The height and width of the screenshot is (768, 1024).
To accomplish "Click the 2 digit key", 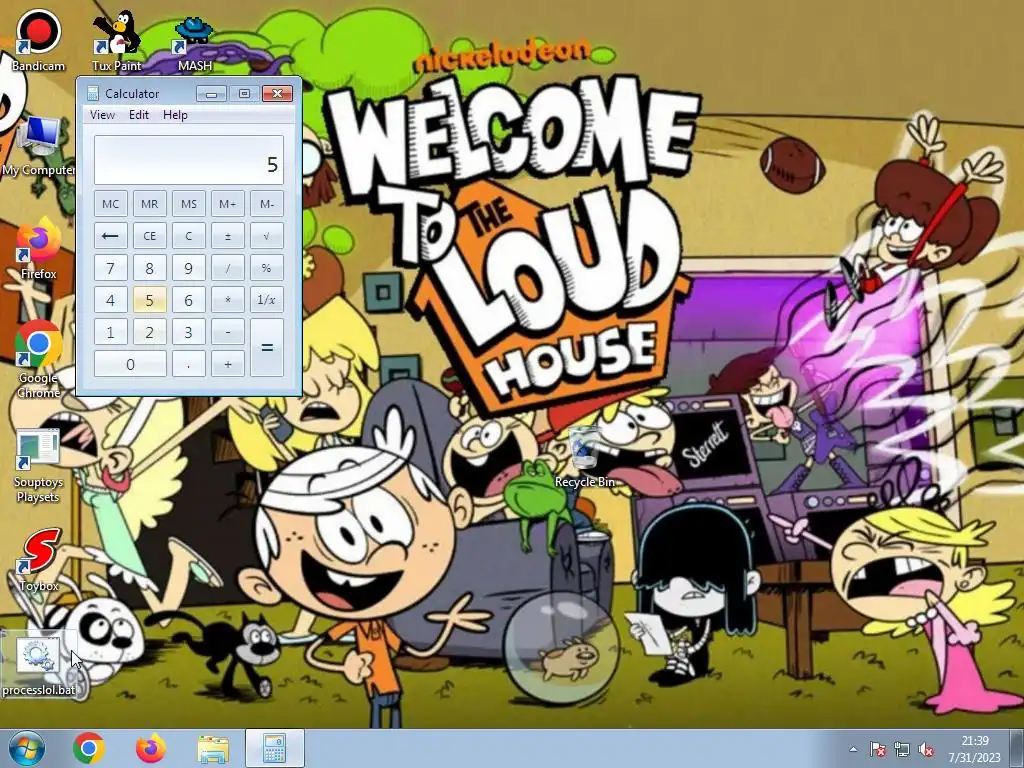I will point(150,332).
